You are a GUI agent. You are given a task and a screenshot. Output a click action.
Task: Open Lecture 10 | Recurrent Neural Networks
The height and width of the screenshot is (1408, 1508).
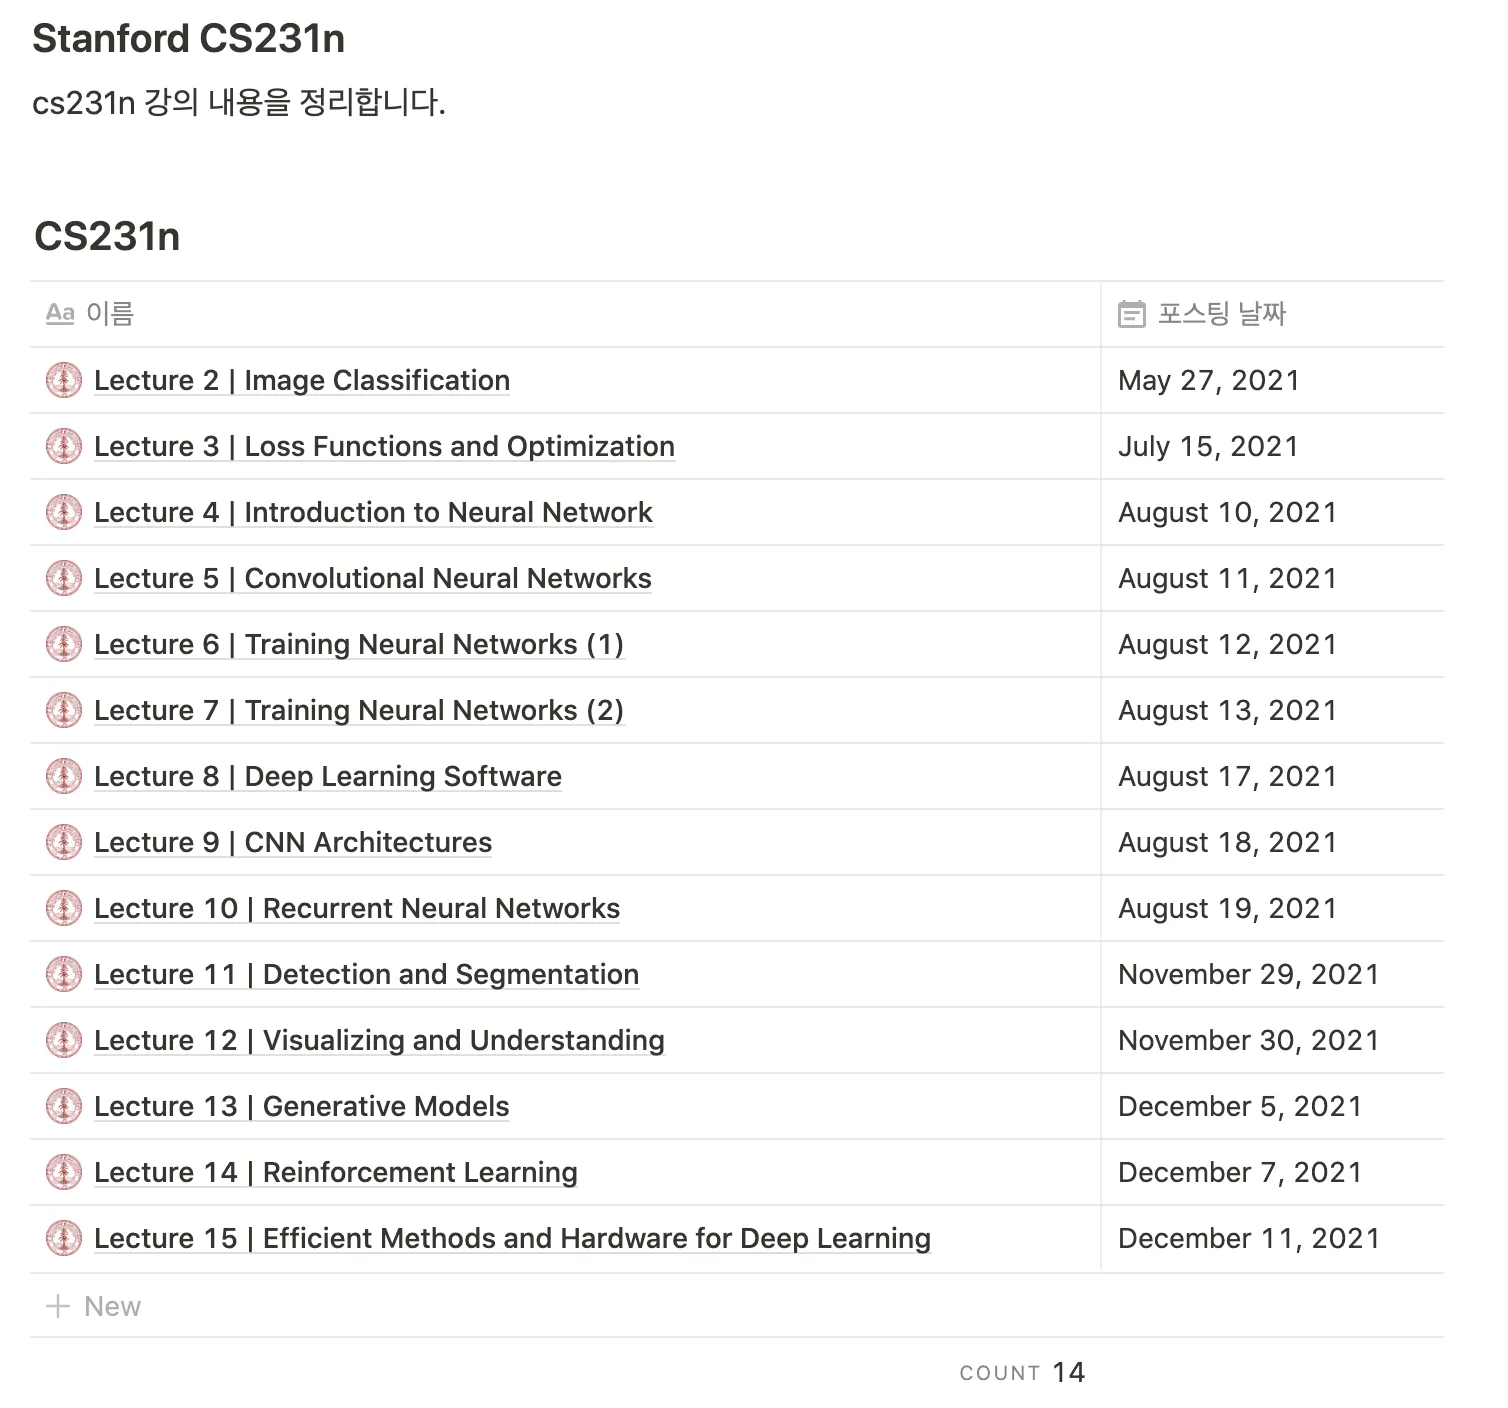(x=357, y=908)
